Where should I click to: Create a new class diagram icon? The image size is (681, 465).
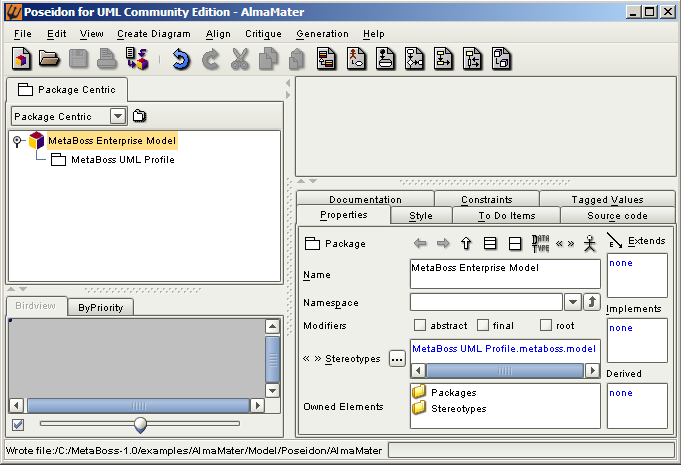click(327, 59)
